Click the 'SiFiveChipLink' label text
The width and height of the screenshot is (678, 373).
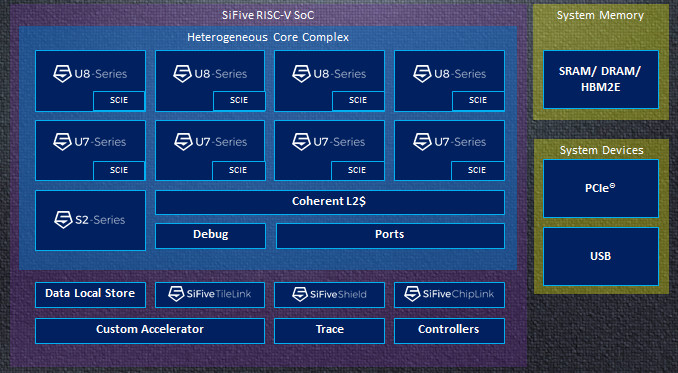click(458, 294)
